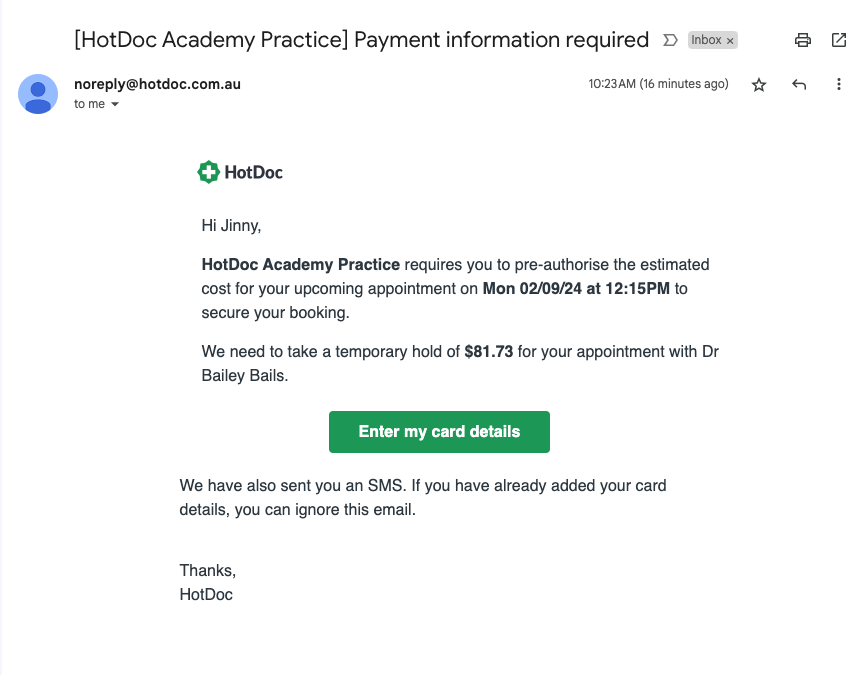Click the Enter my card details button

coord(439,432)
